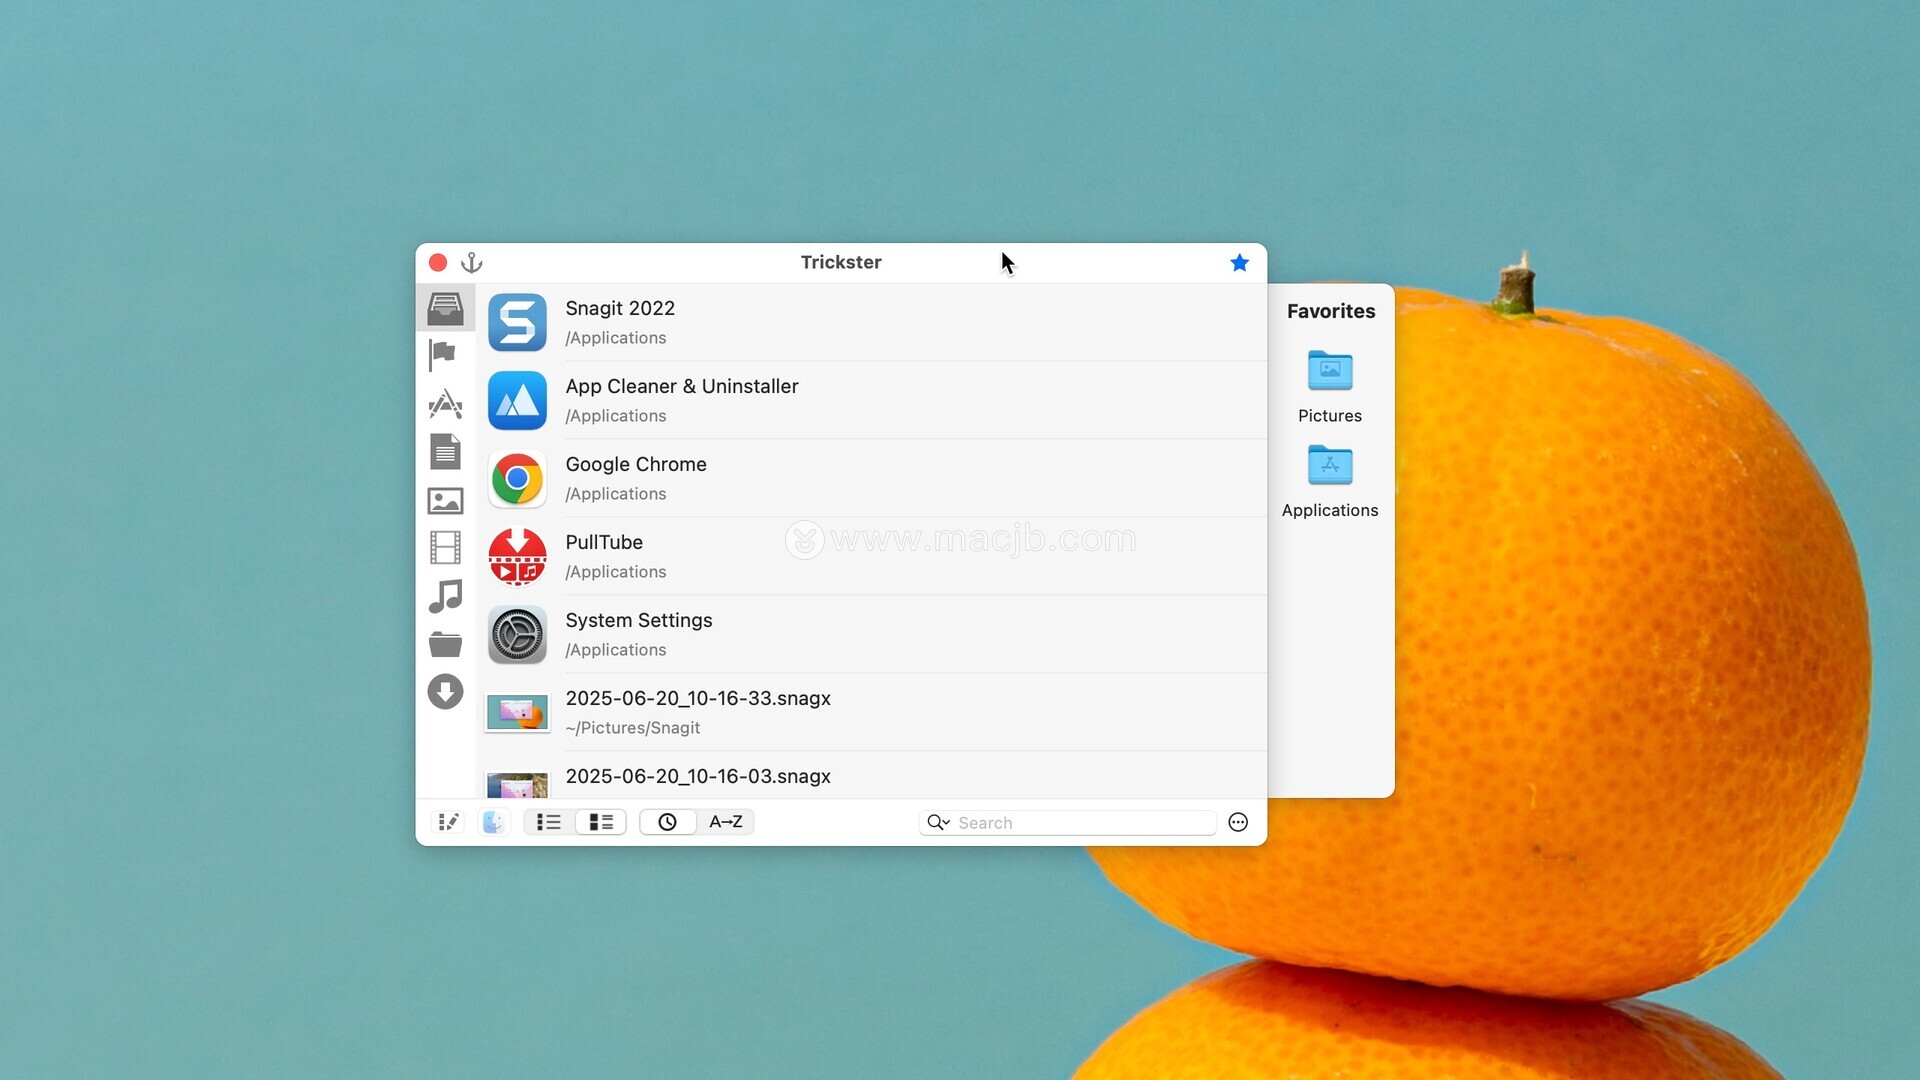Toggle the Favorites star button
The height and width of the screenshot is (1080, 1920).
1239,262
